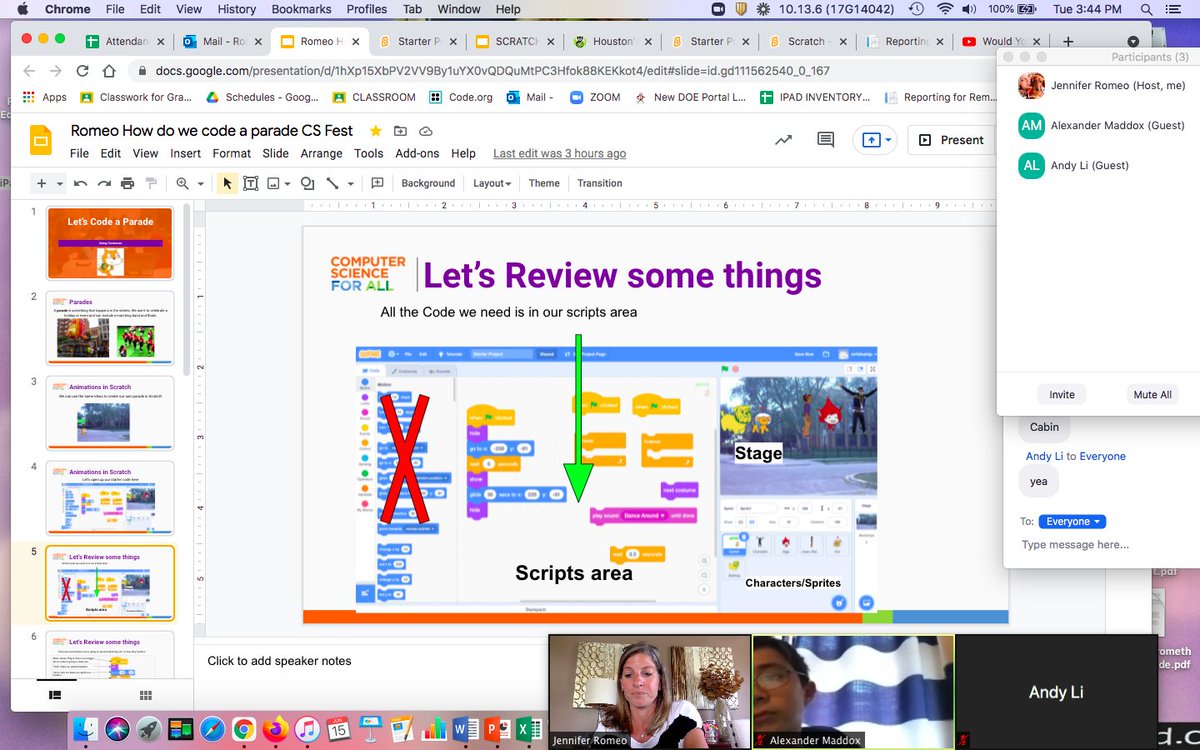Click the print icon in Slides toolbar
The image size is (1200, 750).
tap(127, 184)
